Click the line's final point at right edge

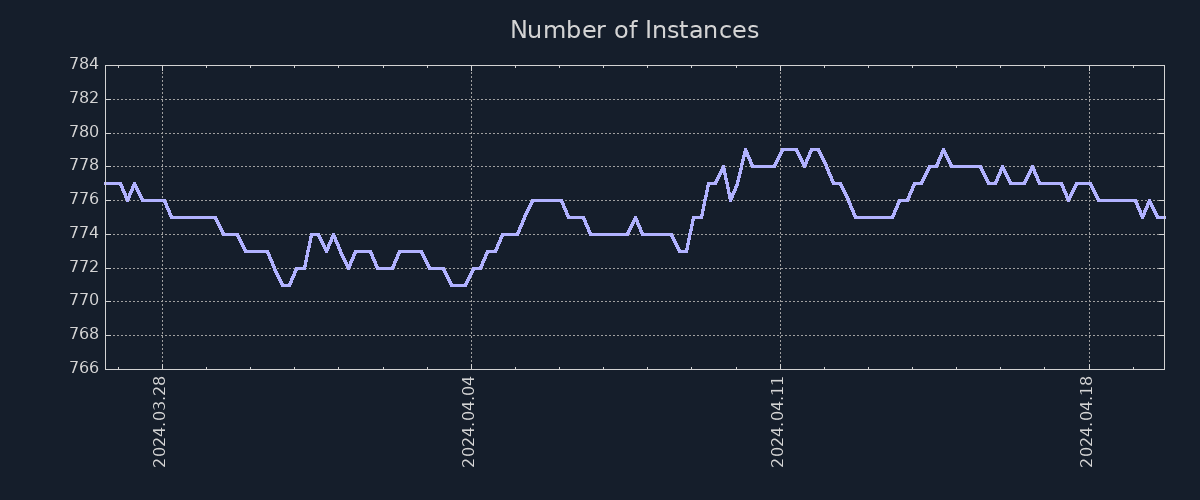[x=1163, y=217]
